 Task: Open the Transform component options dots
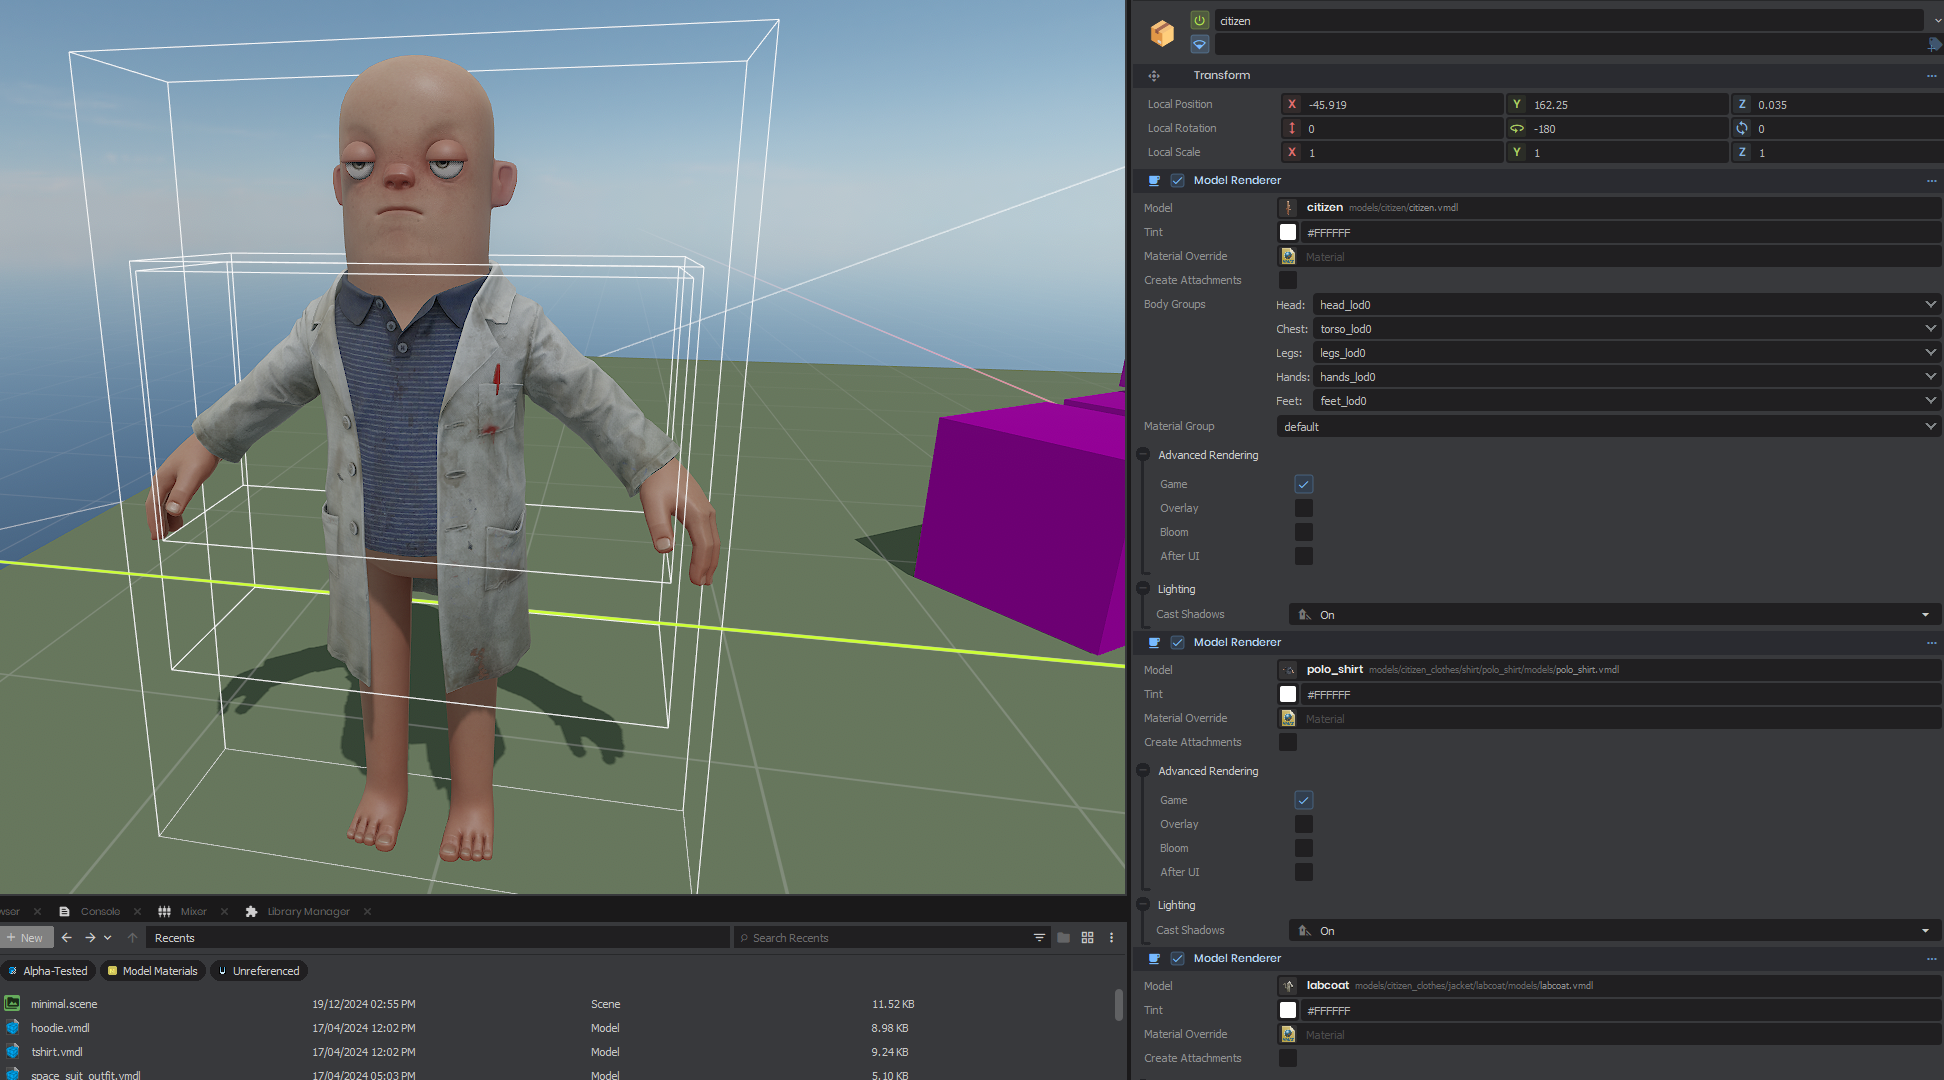pos(1931,76)
